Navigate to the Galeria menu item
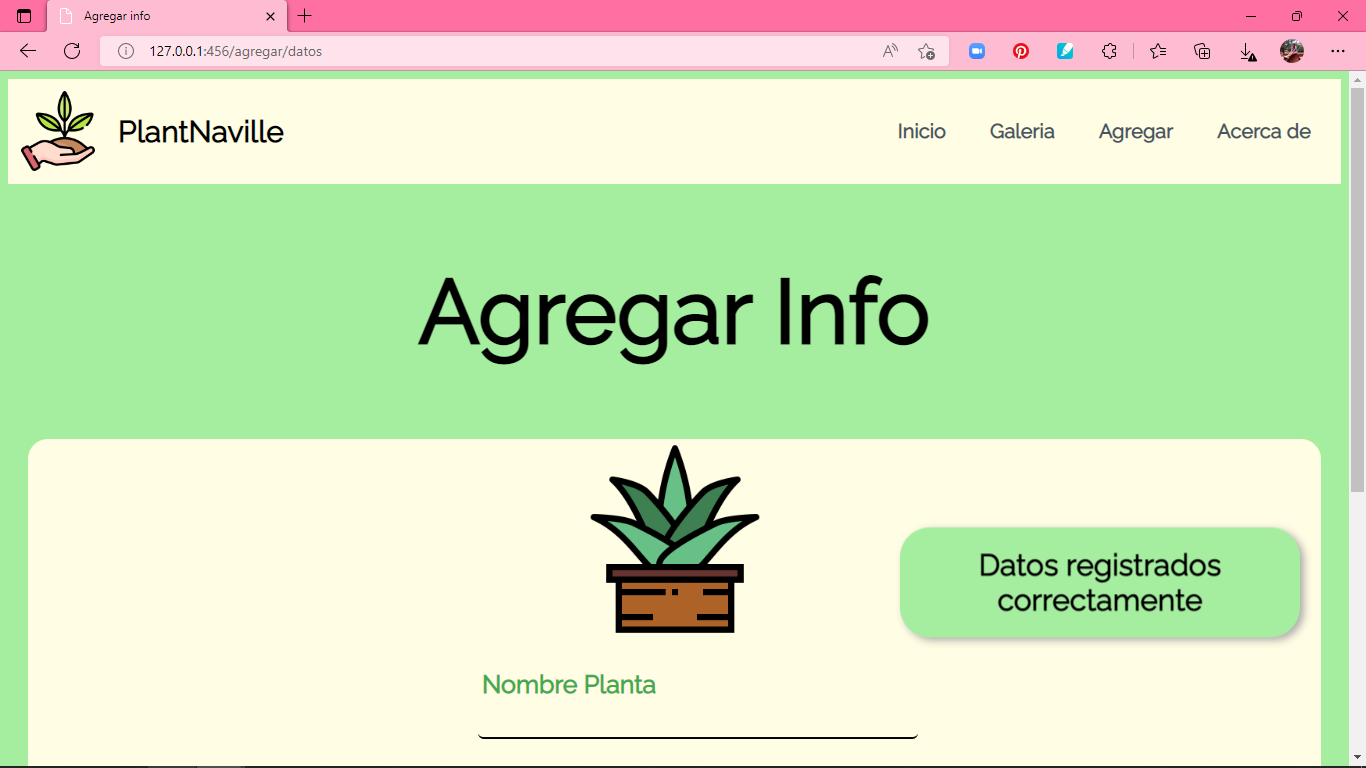The image size is (1366, 768). coord(1021,131)
